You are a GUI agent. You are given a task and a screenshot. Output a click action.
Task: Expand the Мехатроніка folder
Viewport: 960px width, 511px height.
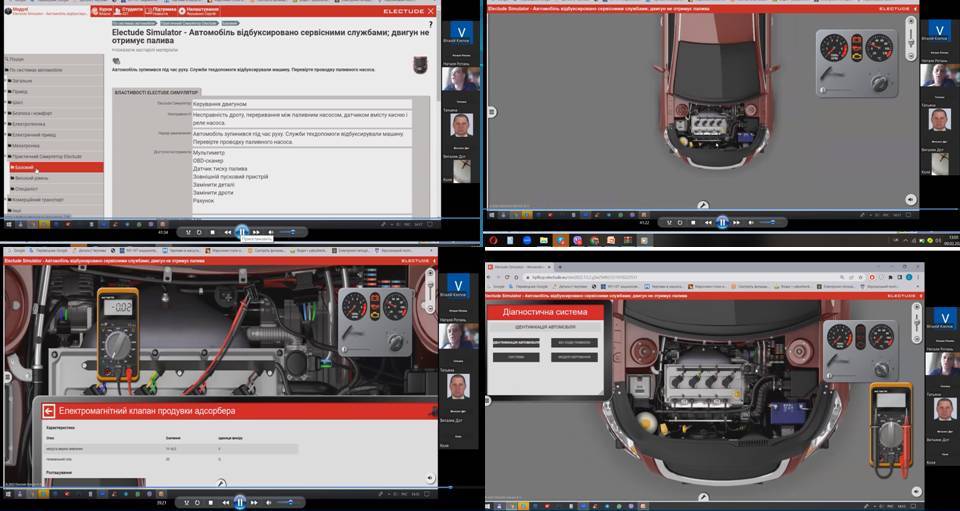click(x=54, y=146)
